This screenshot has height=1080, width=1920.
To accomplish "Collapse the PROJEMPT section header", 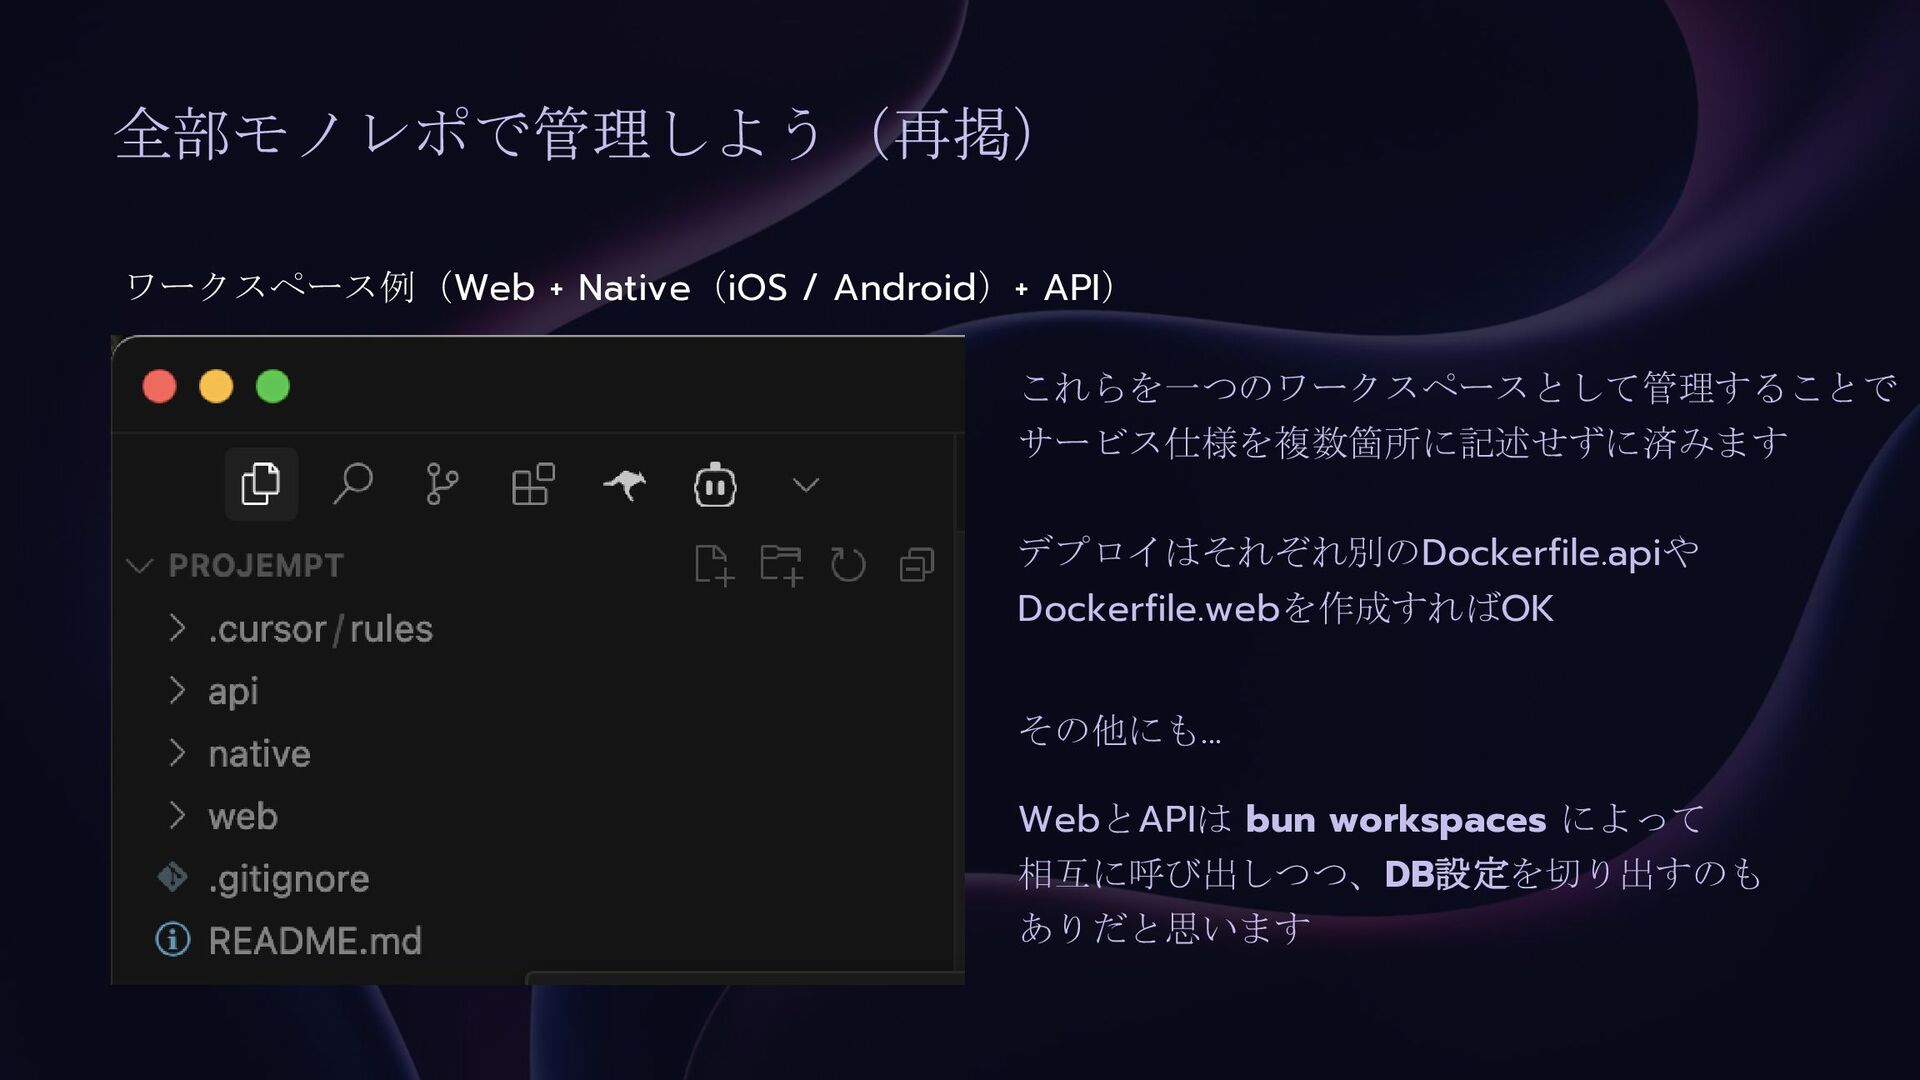I will coord(255,566).
